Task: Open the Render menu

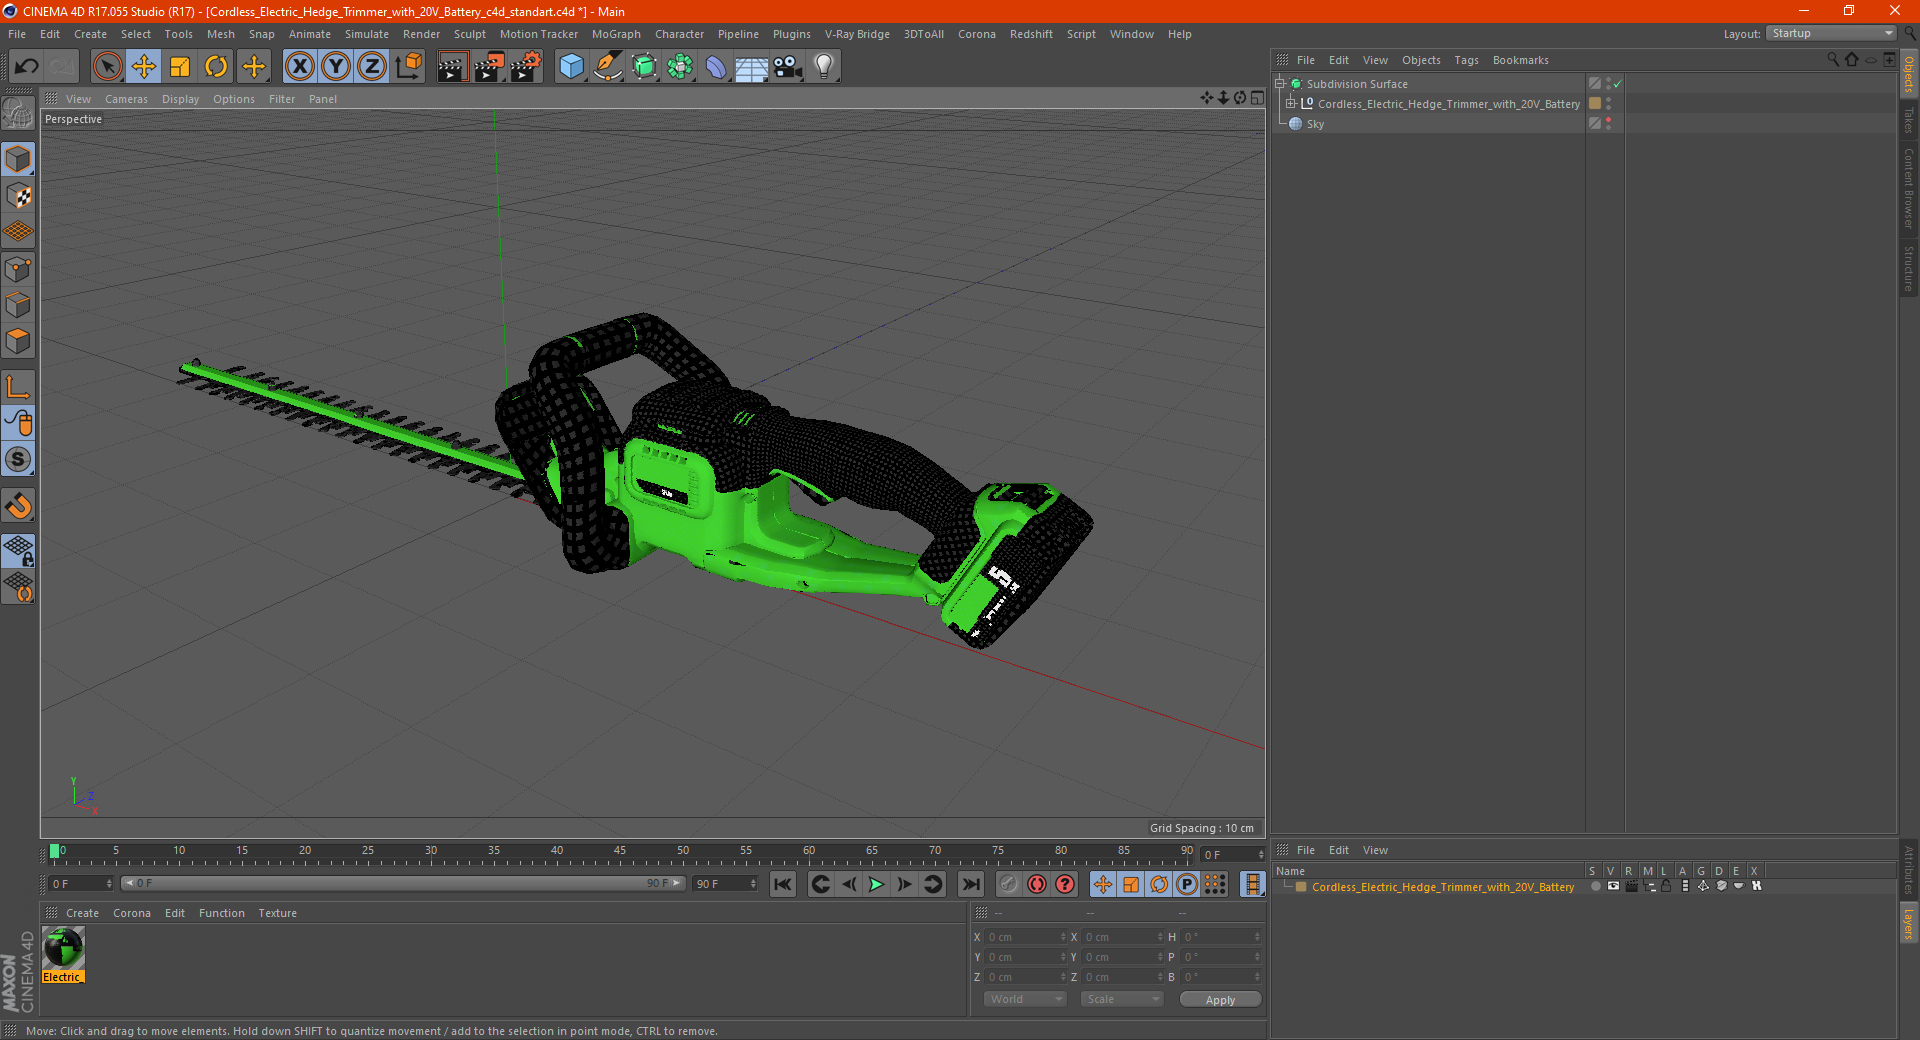Action: click(421, 34)
